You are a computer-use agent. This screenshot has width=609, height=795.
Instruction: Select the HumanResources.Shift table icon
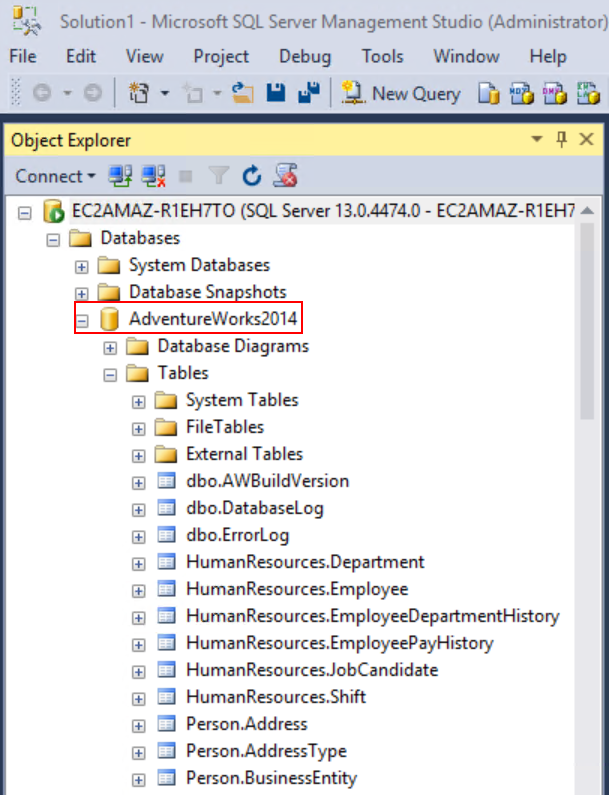(166, 697)
